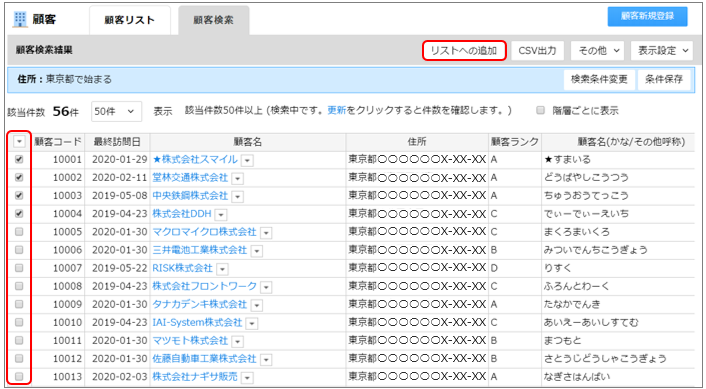Check the checkbox for customer 10005
706x389 pixels.
(19, 231)
